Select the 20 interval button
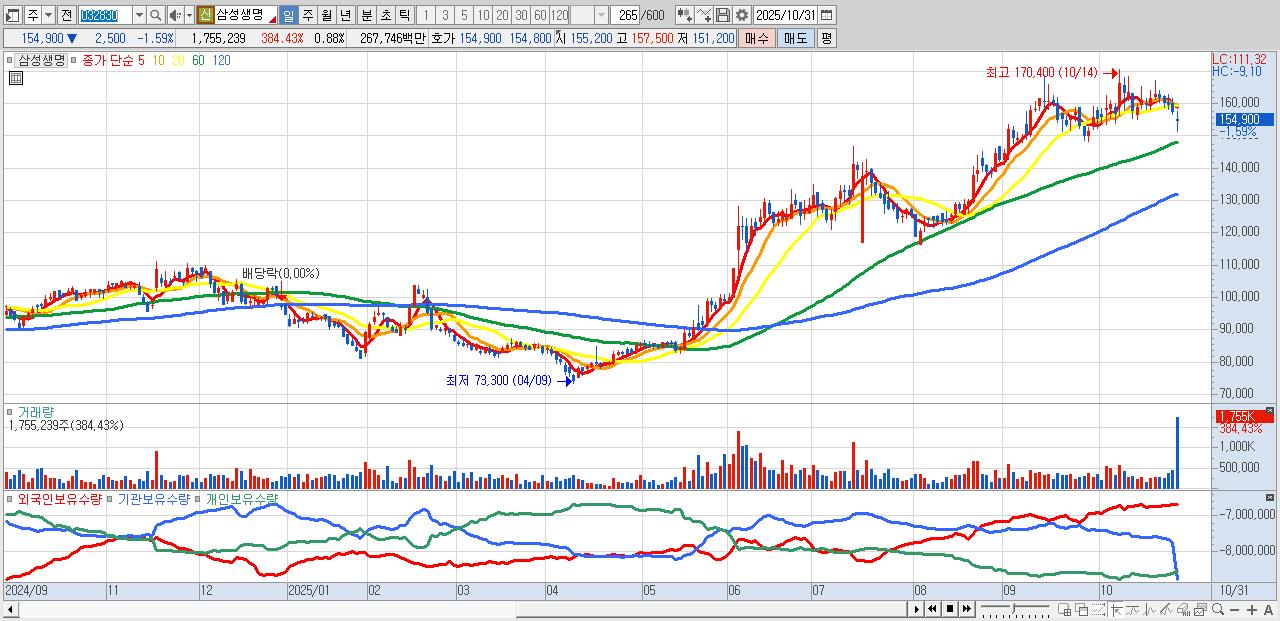The width and height of the screenshot is (1280, 621). pos(502,15)
